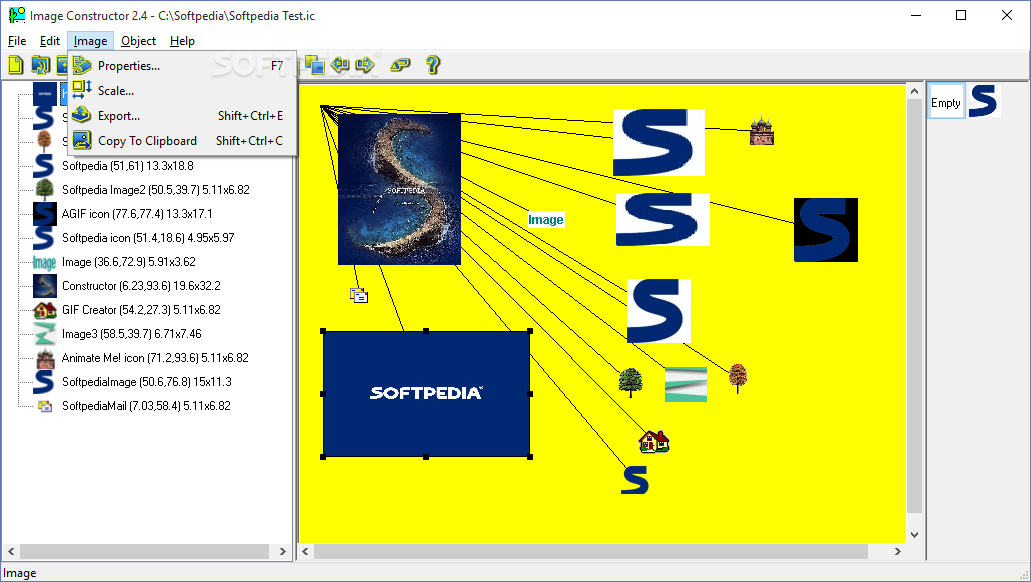Click the left arrow toolbar icon
Image resolution: width=1031 pixels, height=582 pixels.
pos(340,64)
